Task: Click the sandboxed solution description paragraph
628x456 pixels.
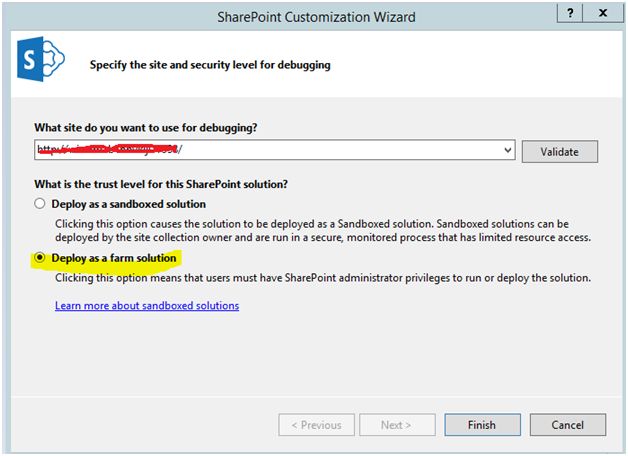Action: (x=323, y=231)
